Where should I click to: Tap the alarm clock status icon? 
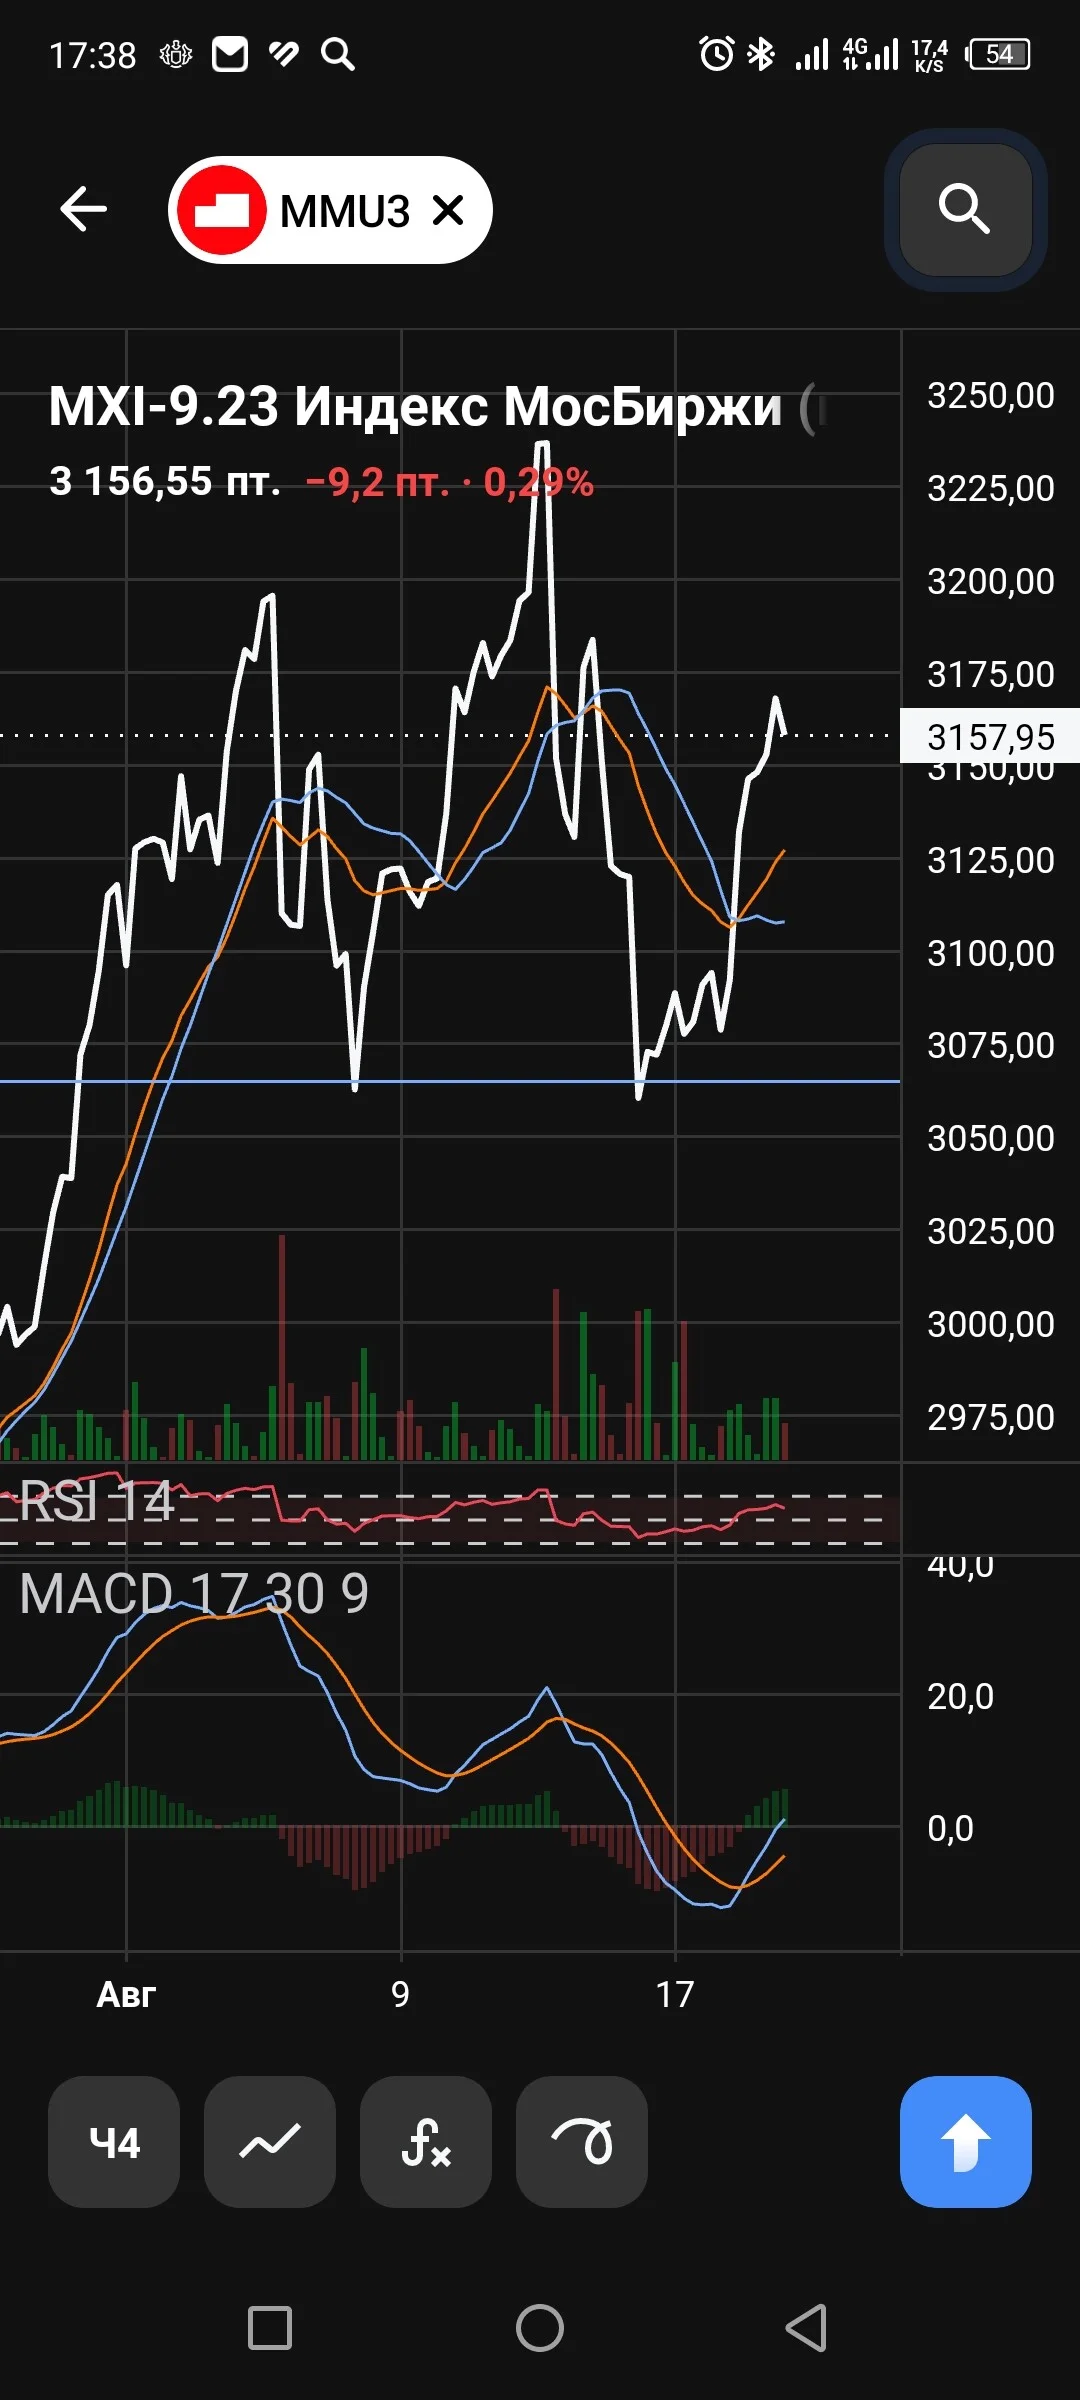point(716,54)
